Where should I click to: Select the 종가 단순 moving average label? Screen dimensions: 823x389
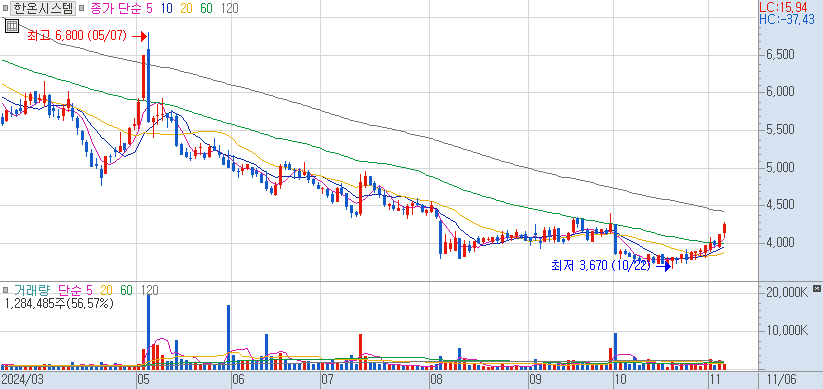[117, 8]
